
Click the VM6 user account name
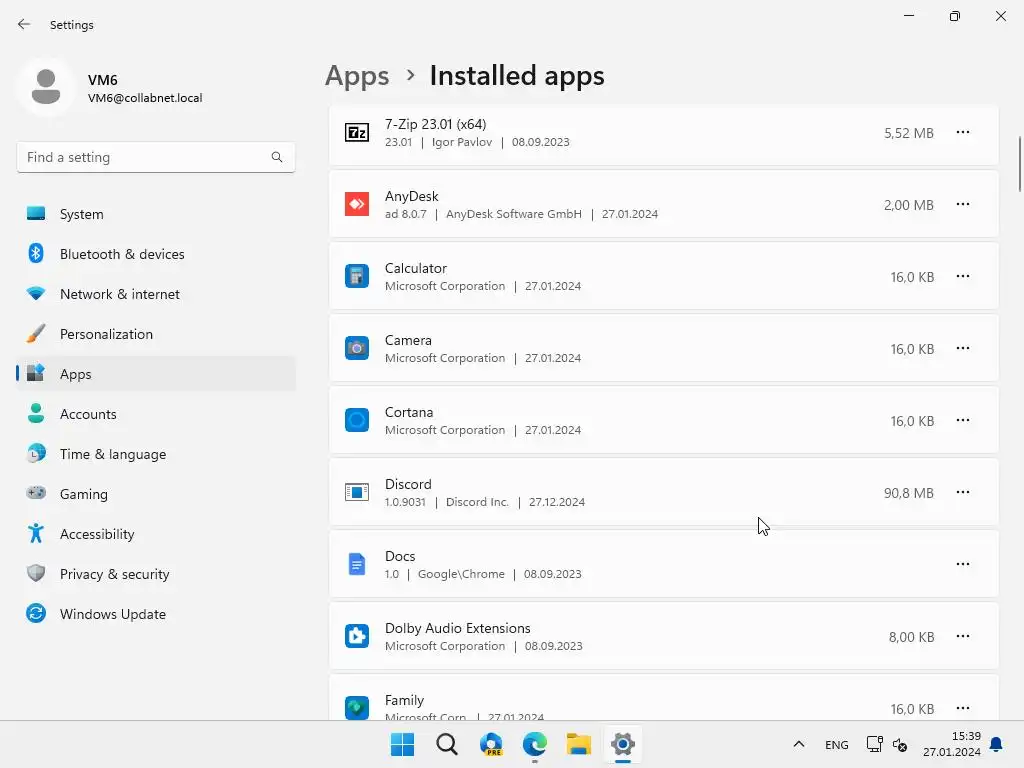pos(103,80)
